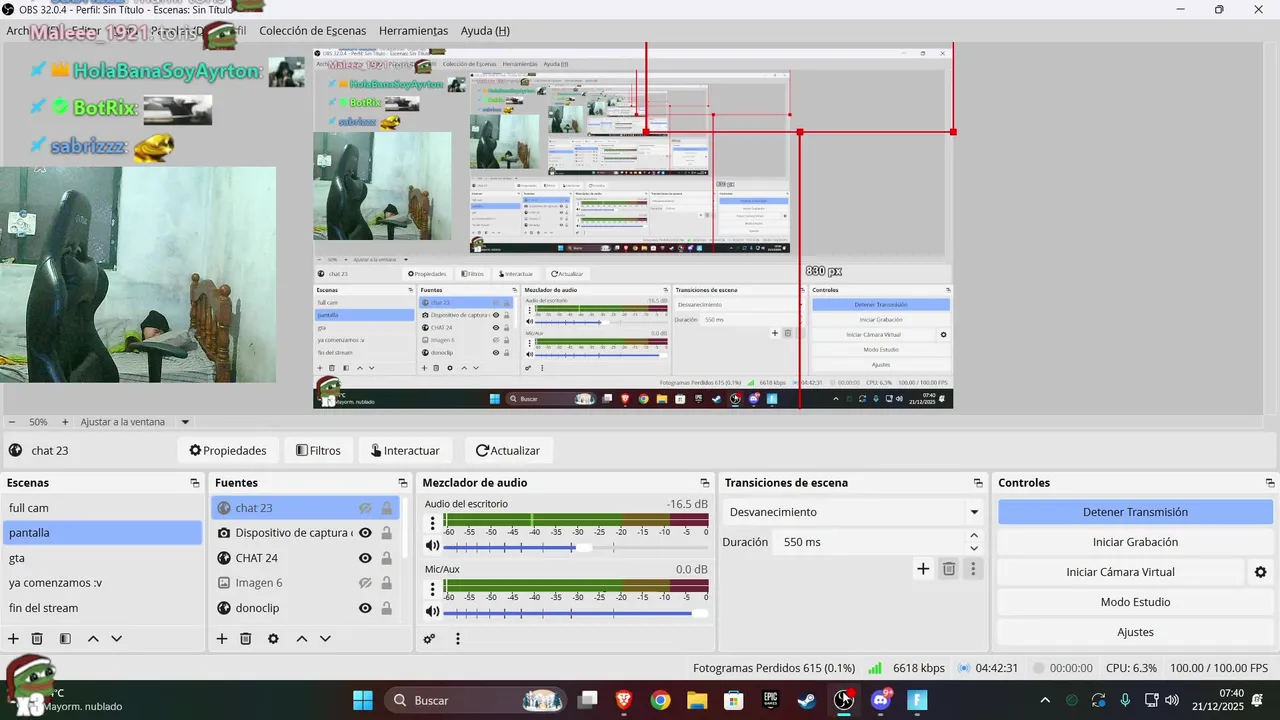Click Detener Transmisión button
The image size is (1280, 720).
pyautogui.click(x=1135, y=512)
